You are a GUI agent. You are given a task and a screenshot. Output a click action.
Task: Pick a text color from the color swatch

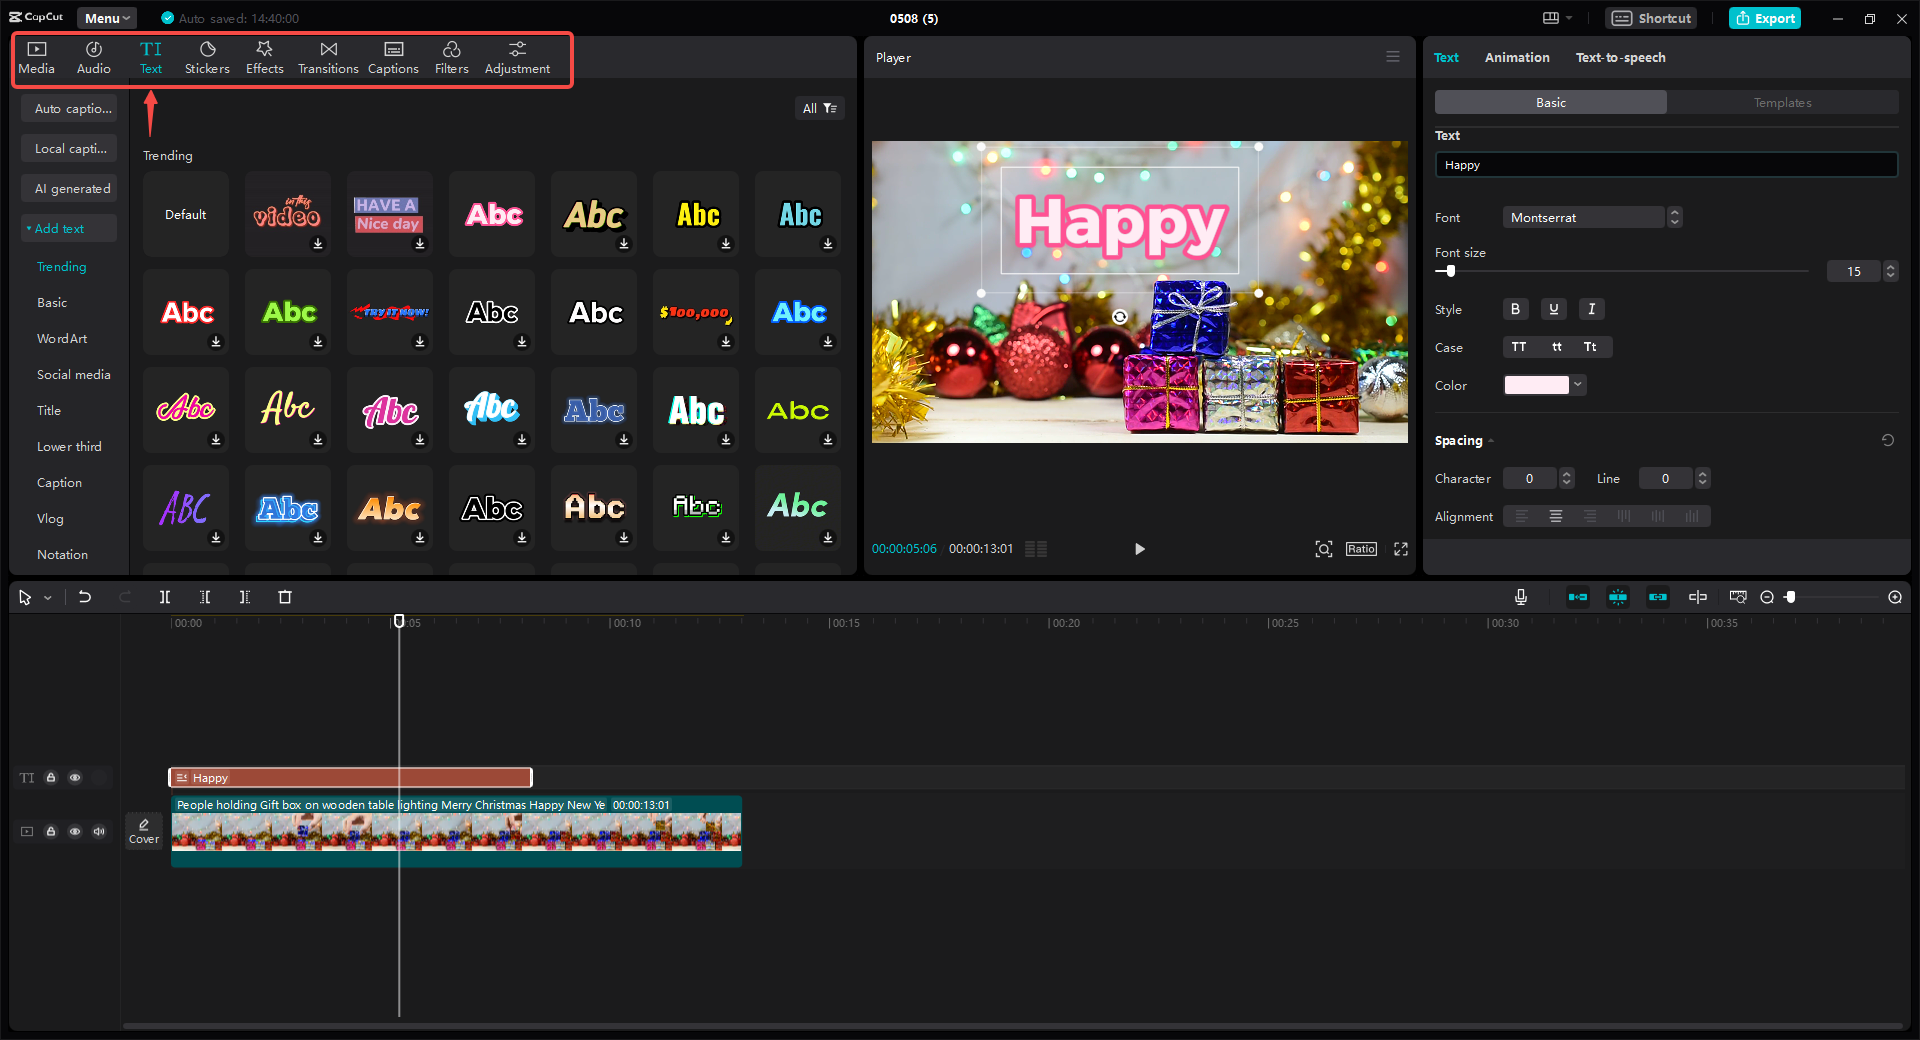(x=1535, y=385)
